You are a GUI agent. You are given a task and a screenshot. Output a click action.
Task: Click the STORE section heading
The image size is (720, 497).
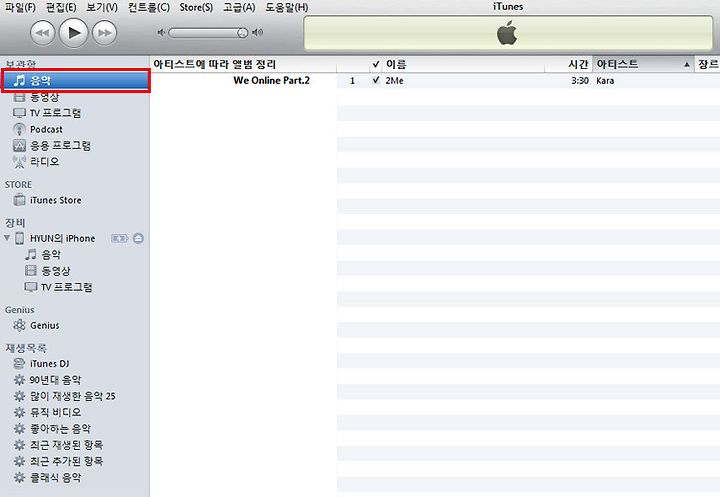point(18,185)
